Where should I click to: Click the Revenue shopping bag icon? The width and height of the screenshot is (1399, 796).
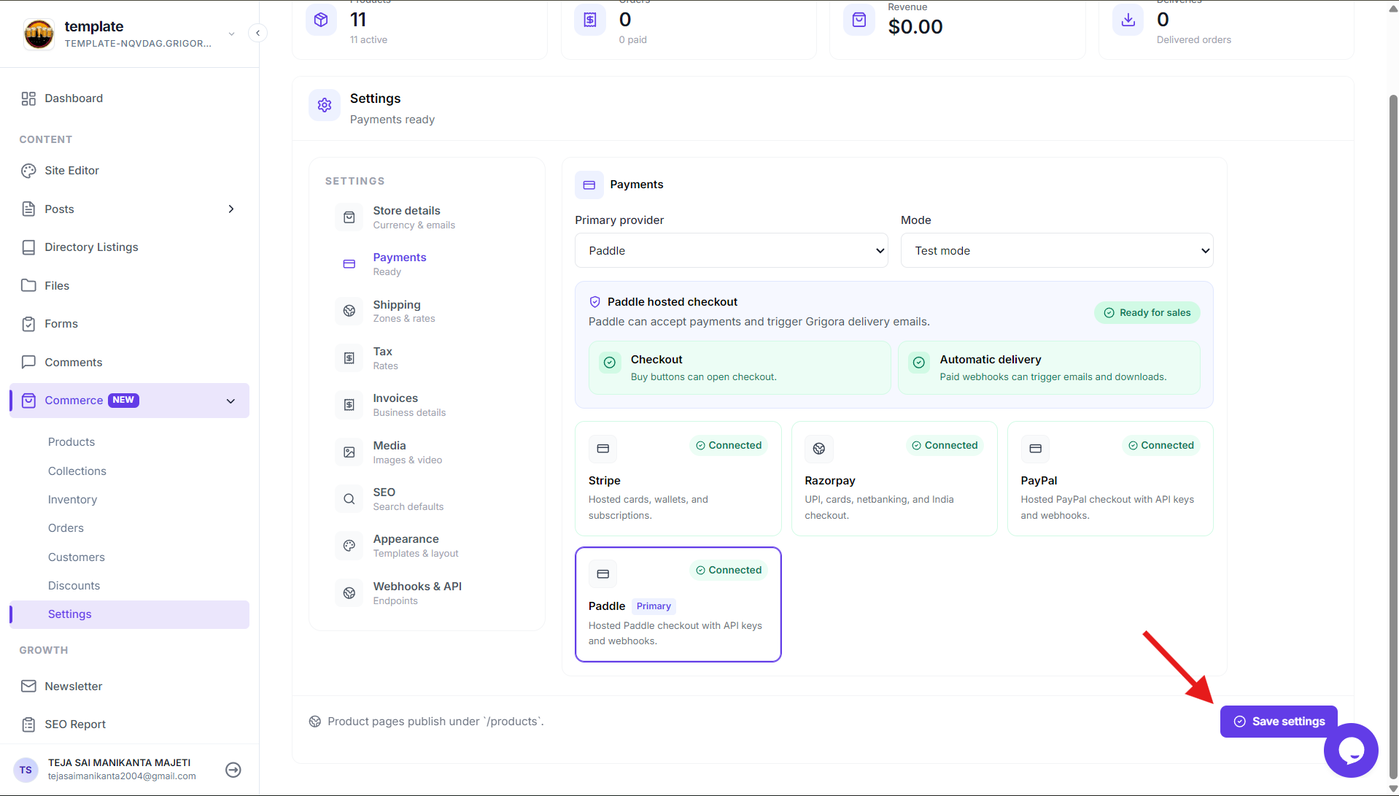pos(859,20)
